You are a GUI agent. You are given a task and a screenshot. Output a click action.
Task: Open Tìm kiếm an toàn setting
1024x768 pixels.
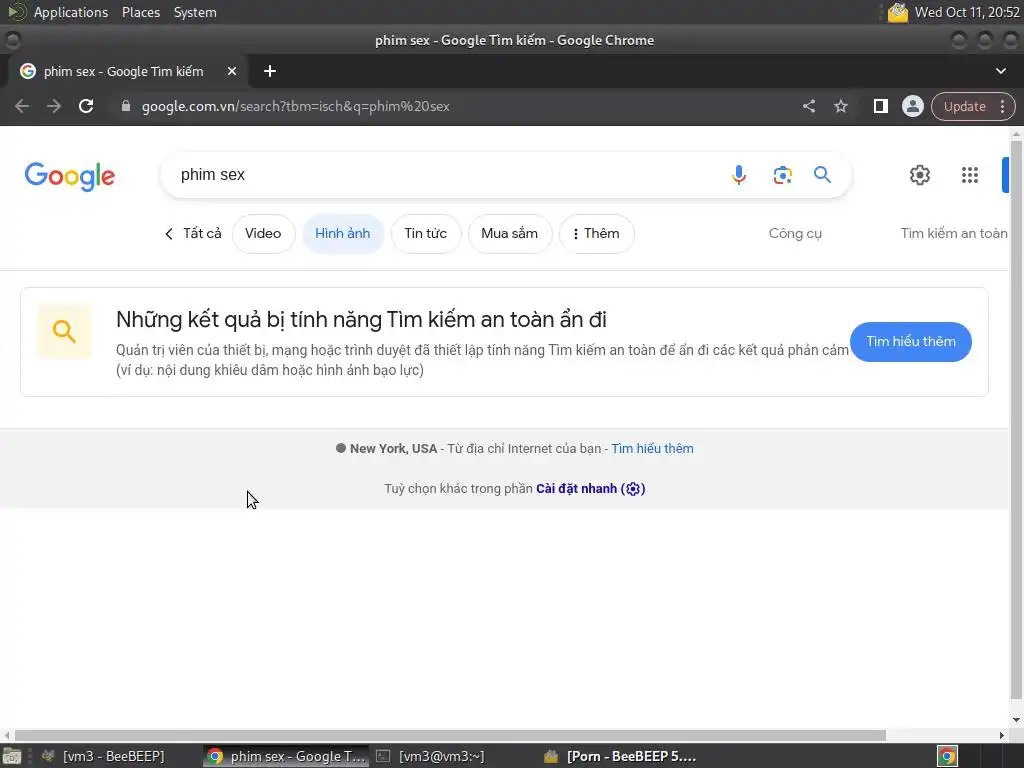[x=953, y=233]
